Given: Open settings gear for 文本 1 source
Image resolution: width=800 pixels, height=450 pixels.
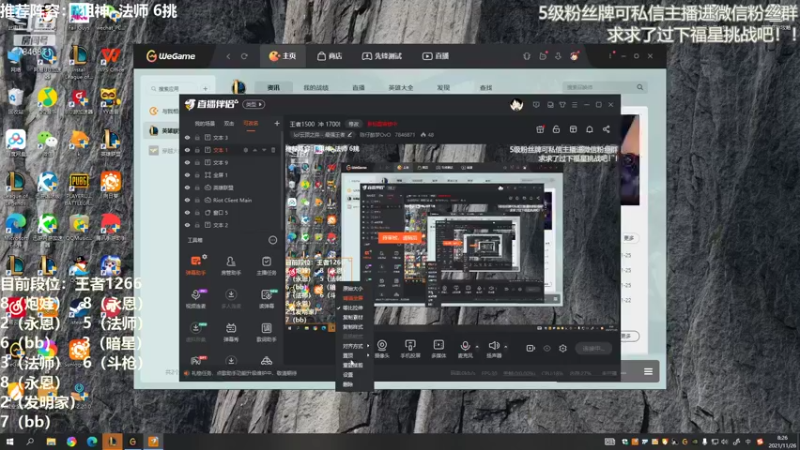Looking at the screenshot, I should [246, 150].
